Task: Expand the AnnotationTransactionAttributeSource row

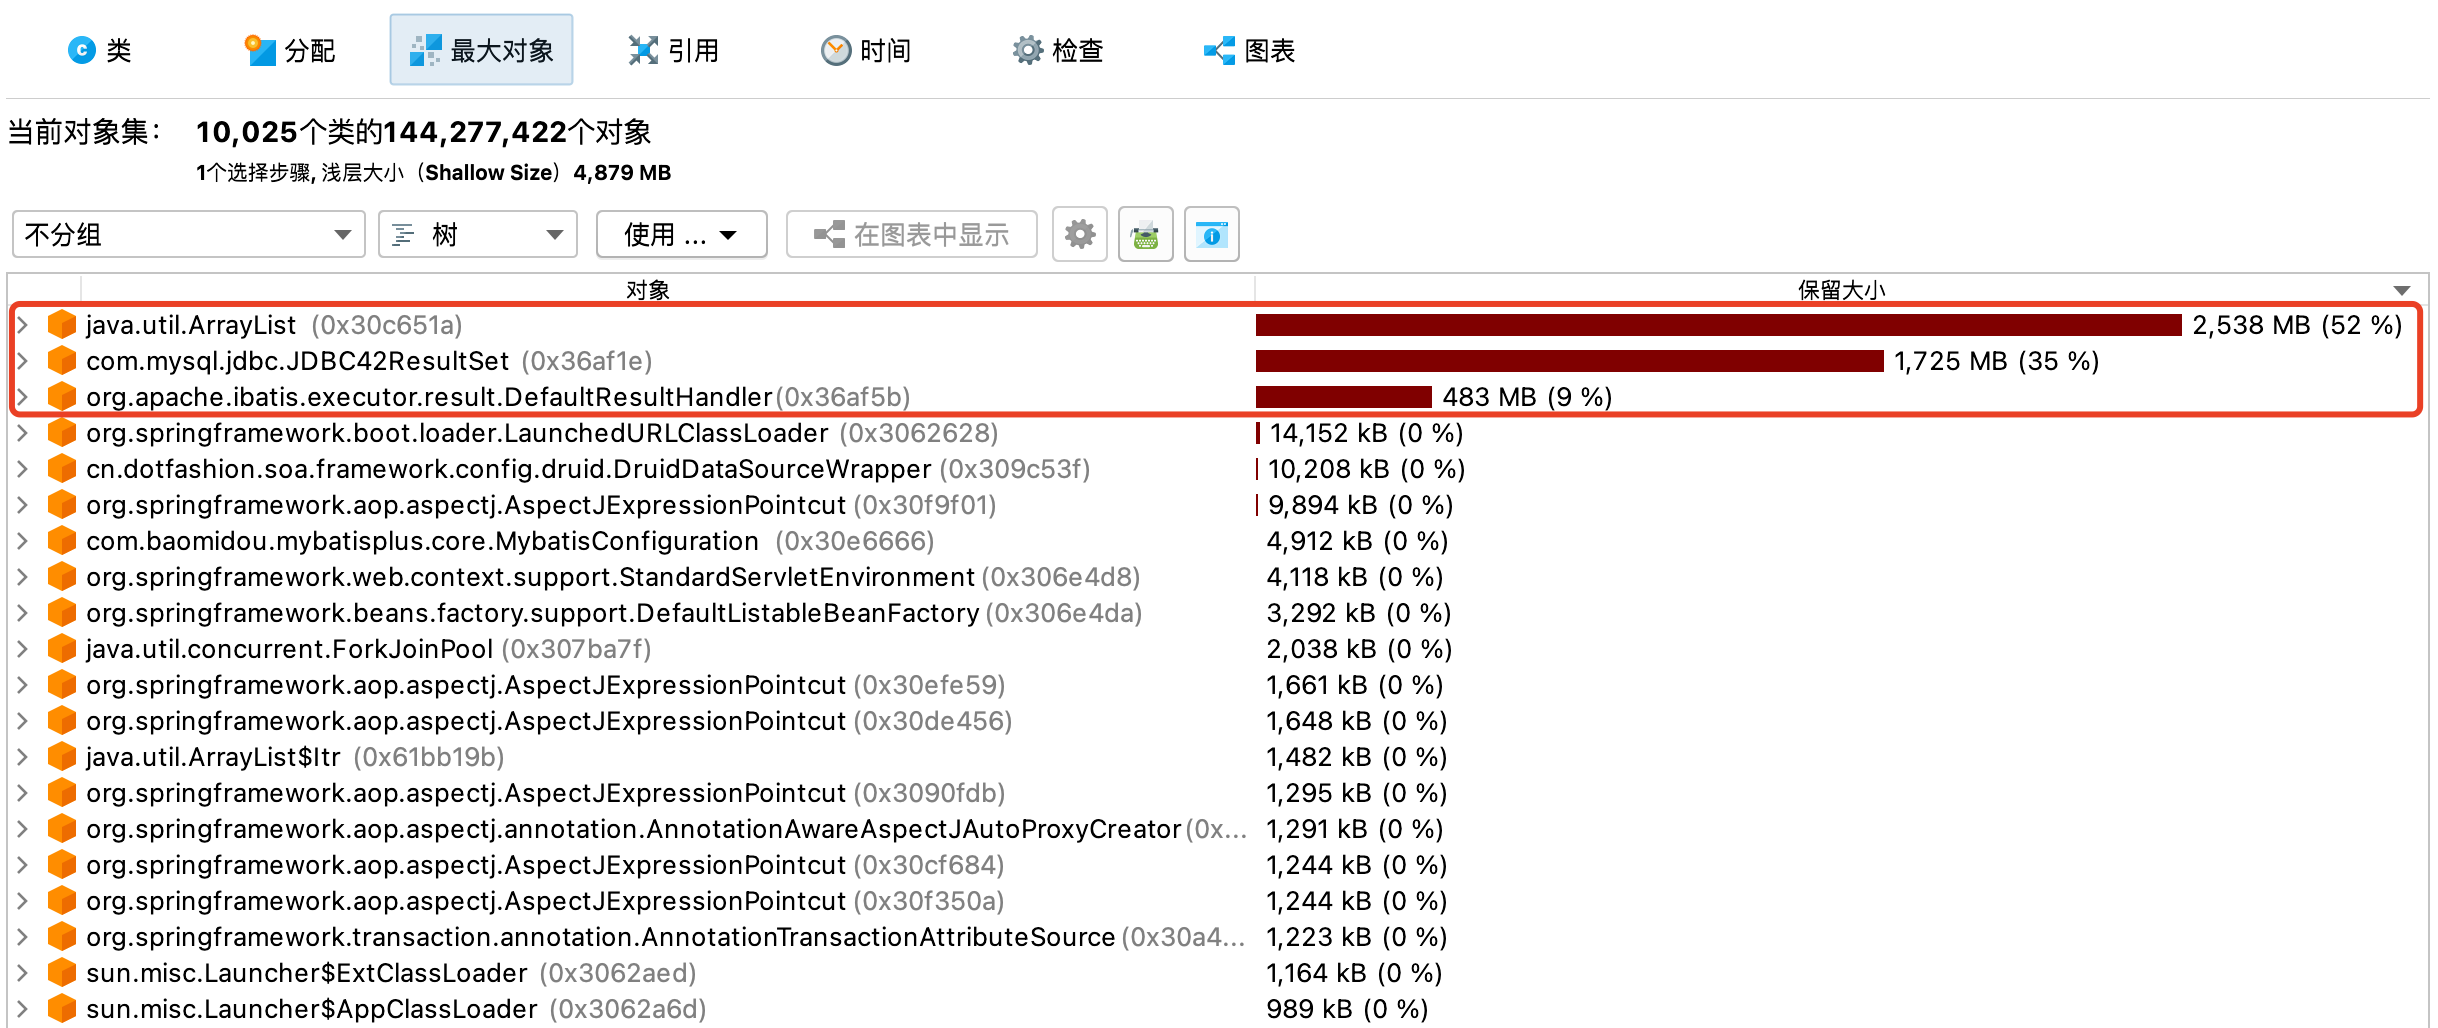Action: (x=22, y=936)
